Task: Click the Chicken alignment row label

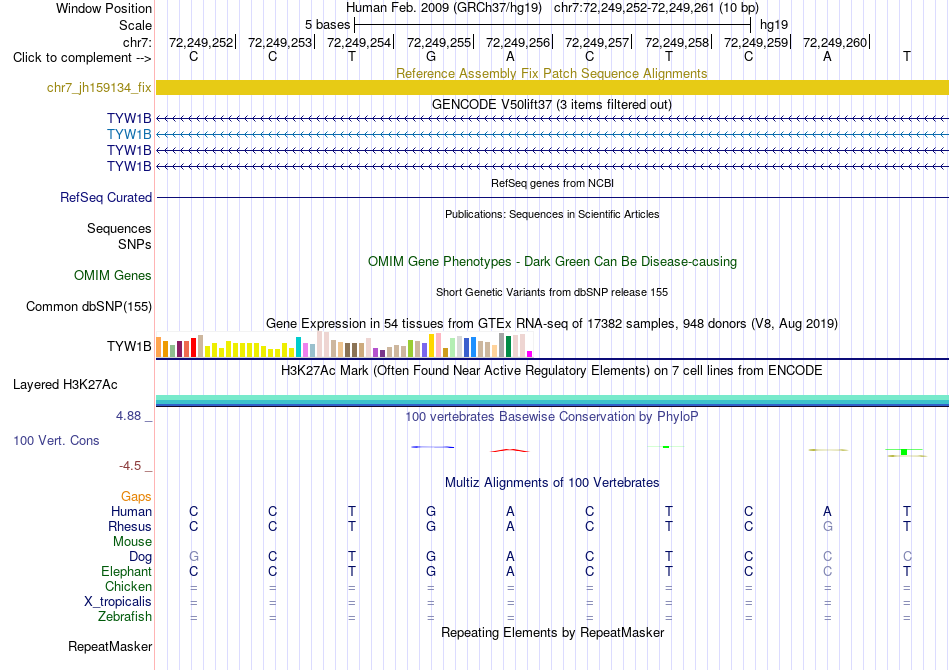Action: (128, 587)
